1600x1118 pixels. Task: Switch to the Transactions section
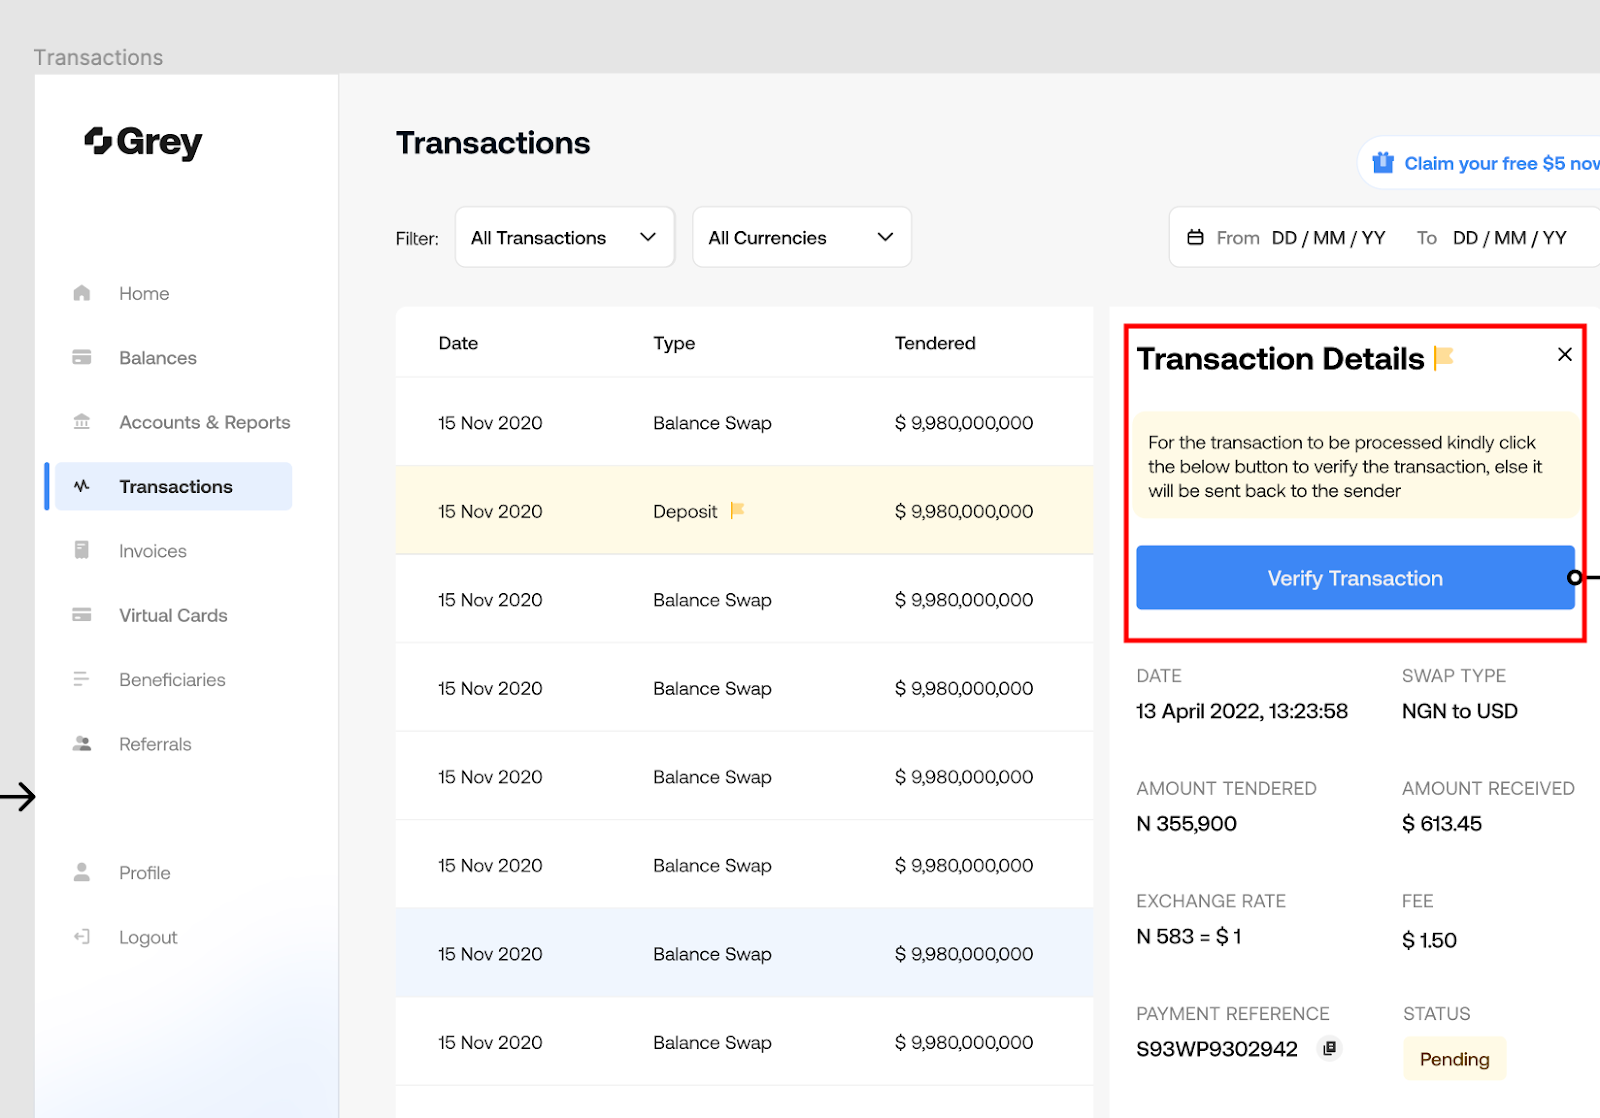coord(175,486)
